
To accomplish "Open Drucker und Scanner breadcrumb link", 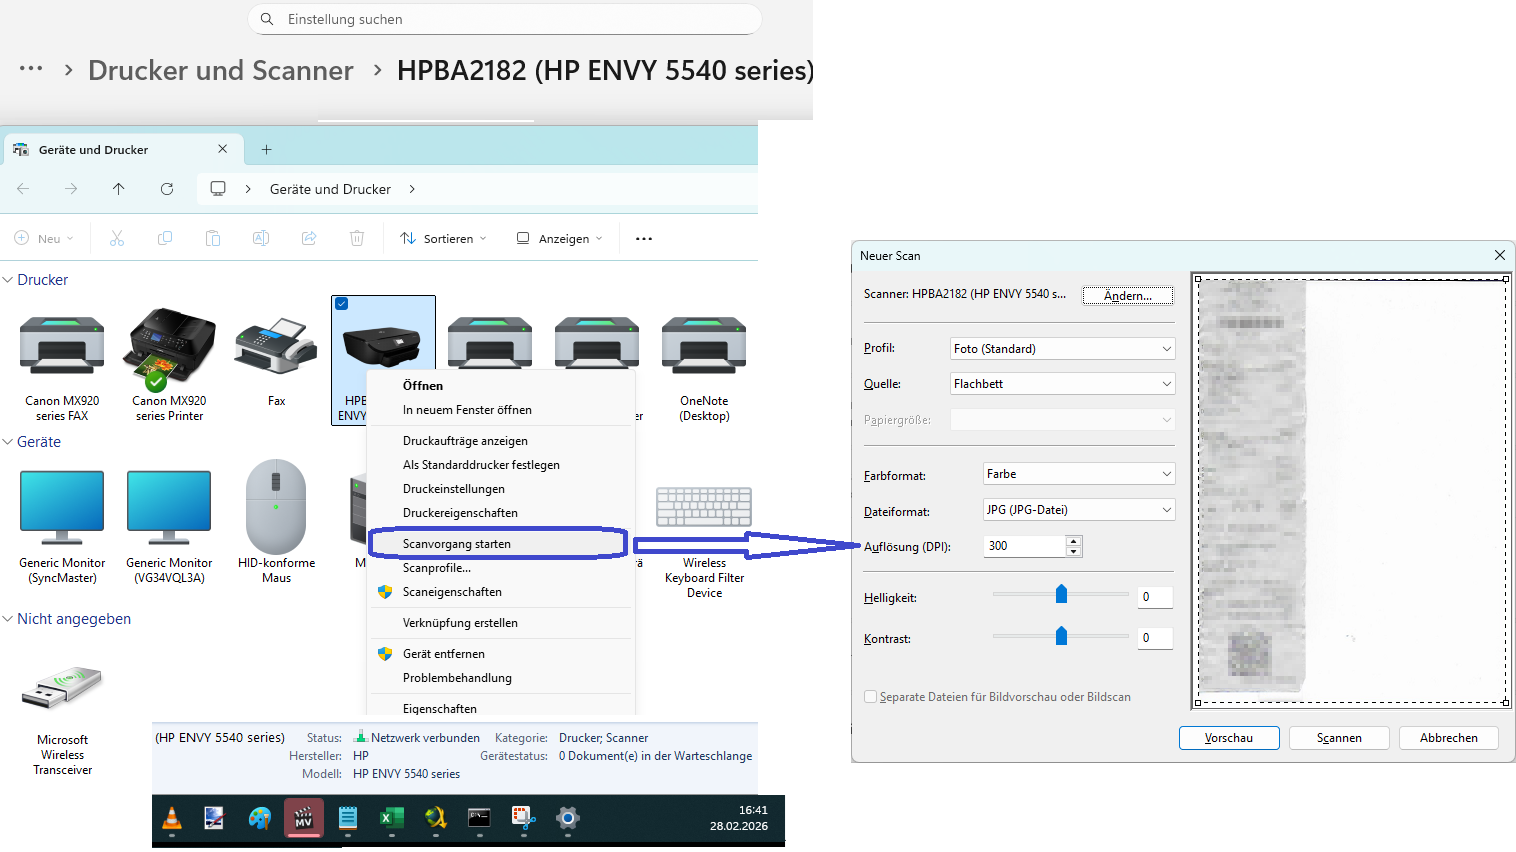I will (220, 70).
